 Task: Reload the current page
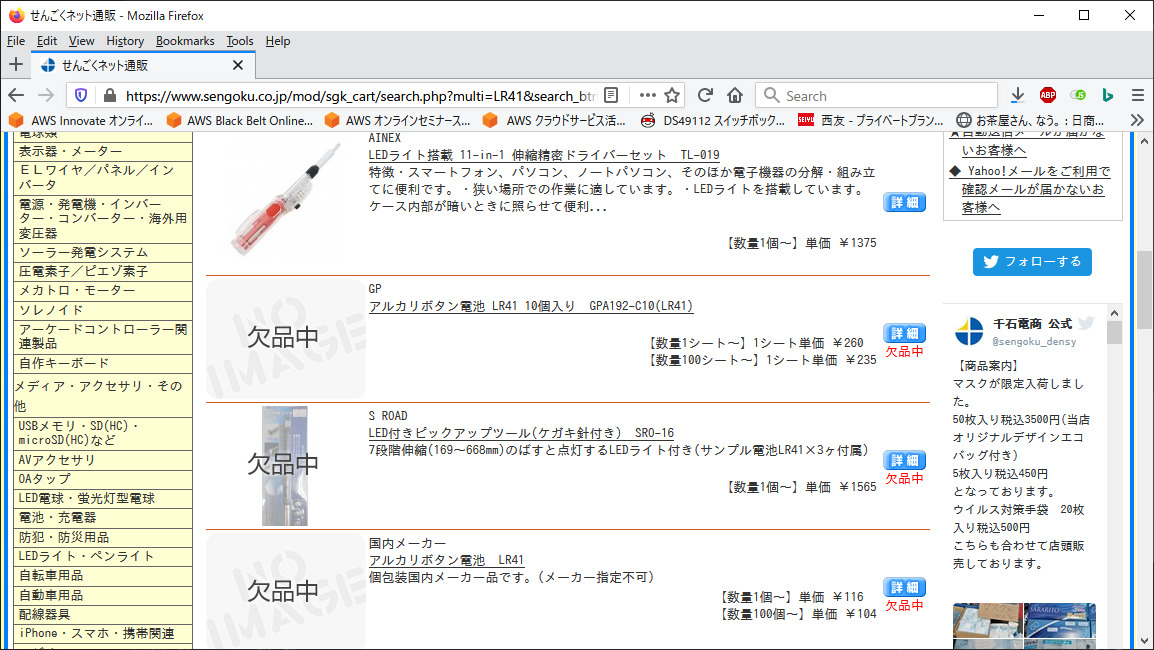tap(705, 96)
